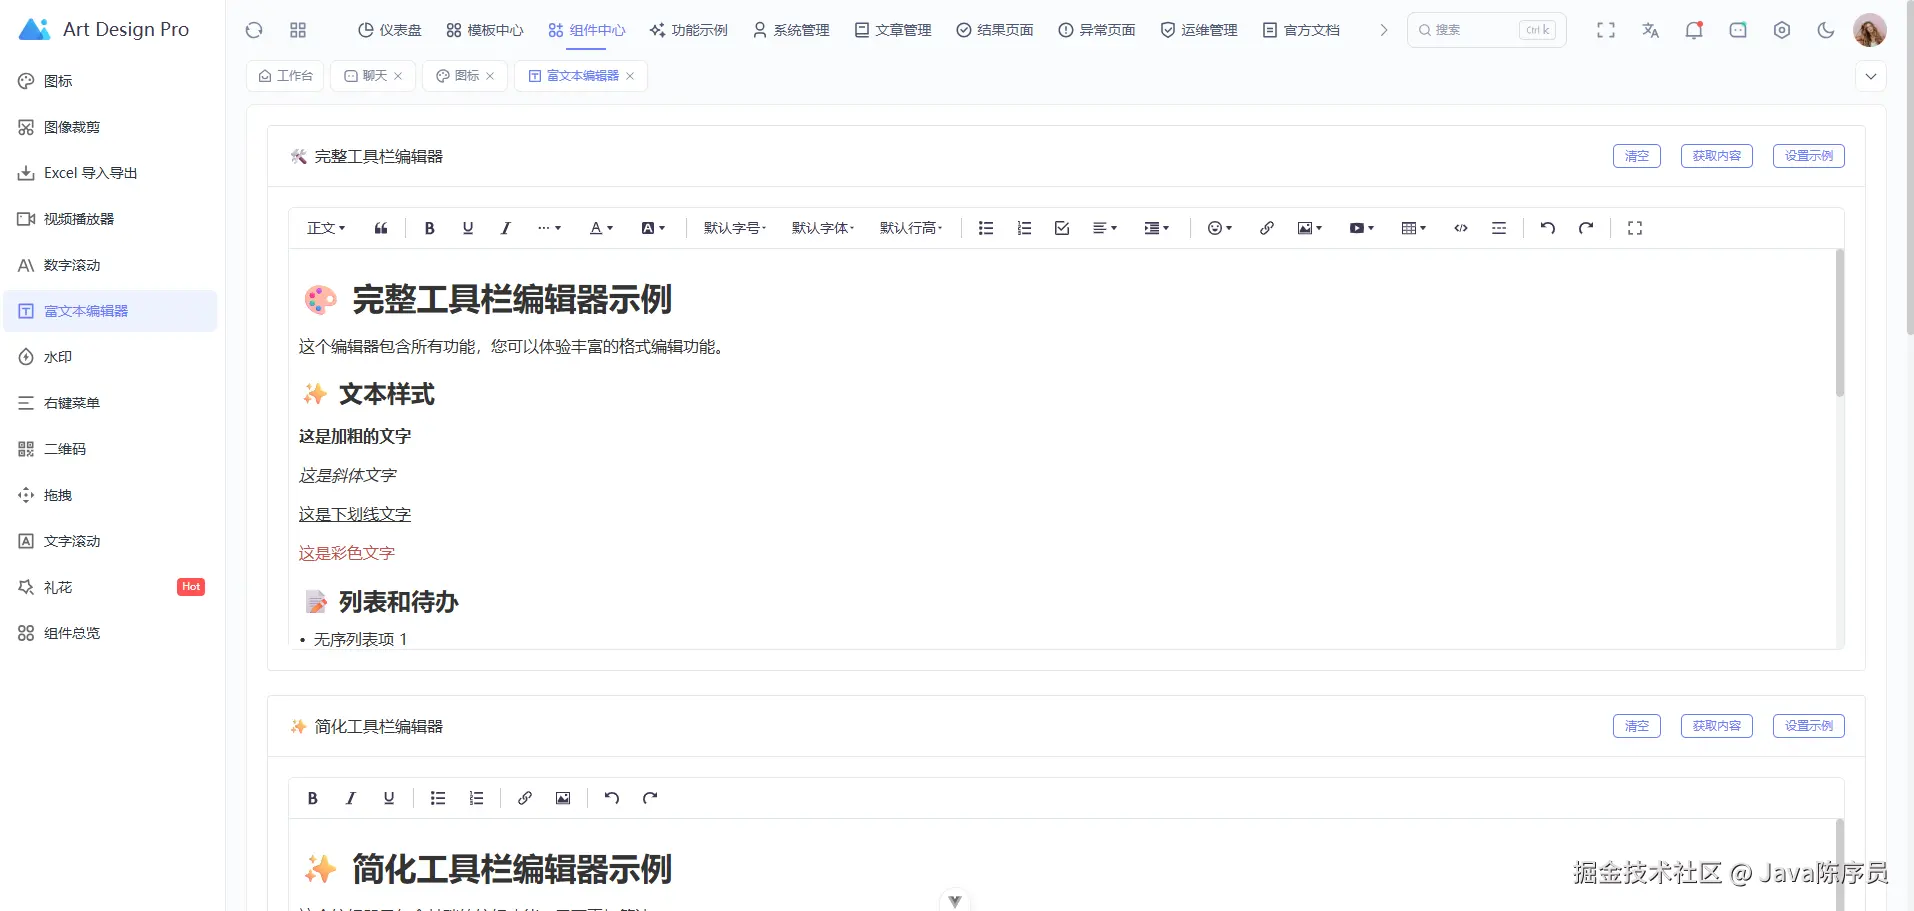Viewport: 1914px width, 911px height.
Task: Switch to the 工作台 tab
Action: (285, 76)
